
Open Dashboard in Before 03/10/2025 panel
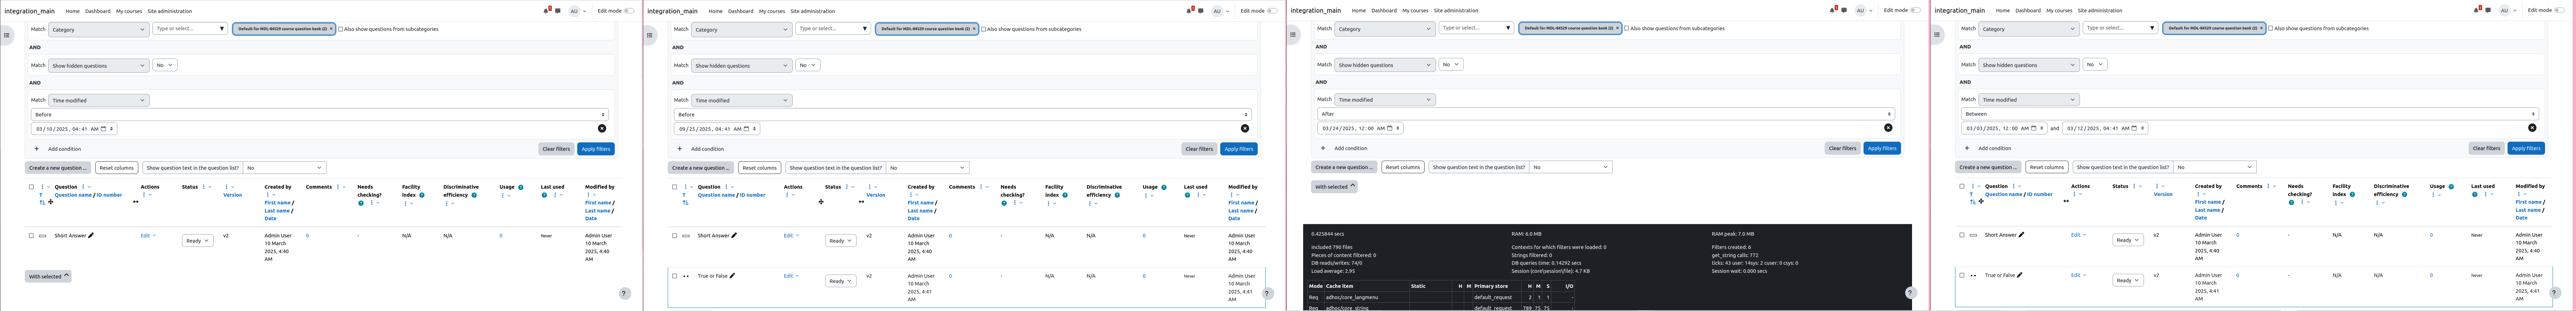98,11
